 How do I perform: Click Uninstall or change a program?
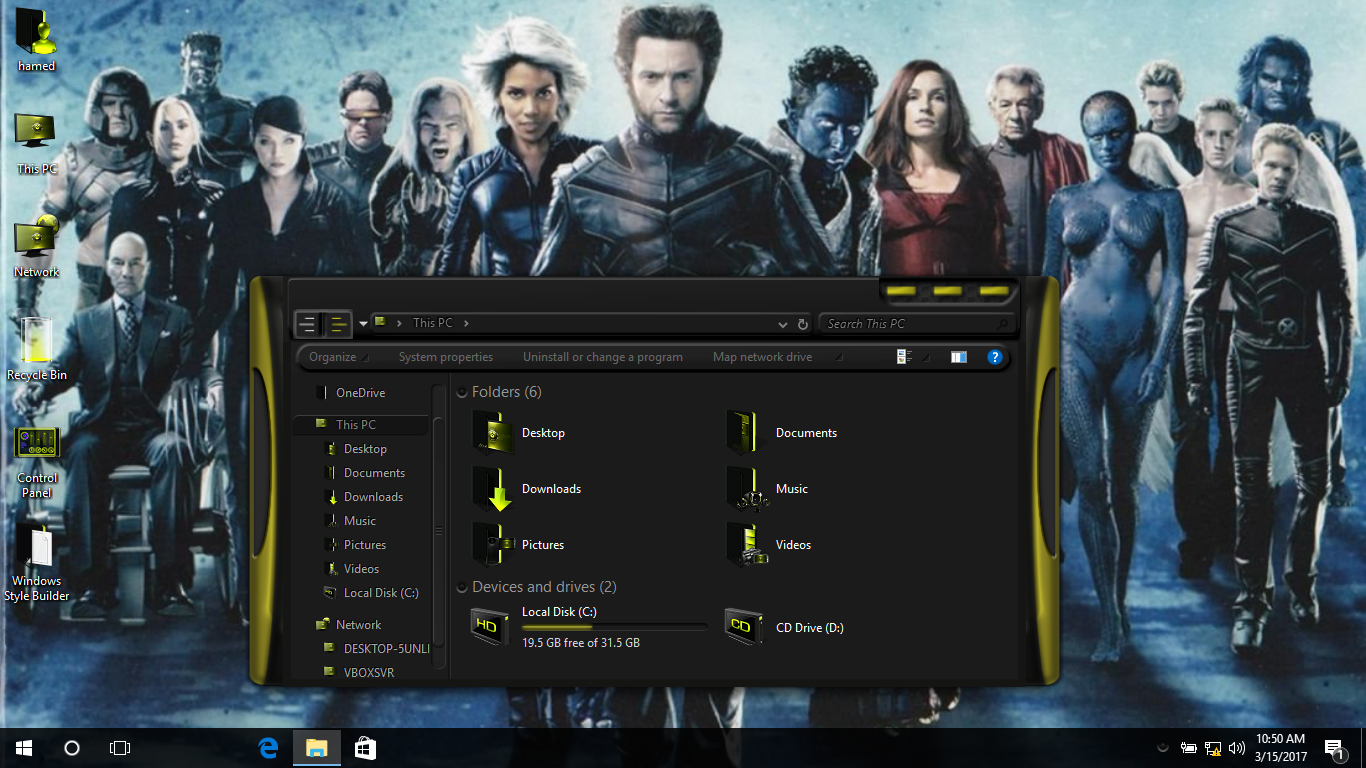click(x=602, y=357)
